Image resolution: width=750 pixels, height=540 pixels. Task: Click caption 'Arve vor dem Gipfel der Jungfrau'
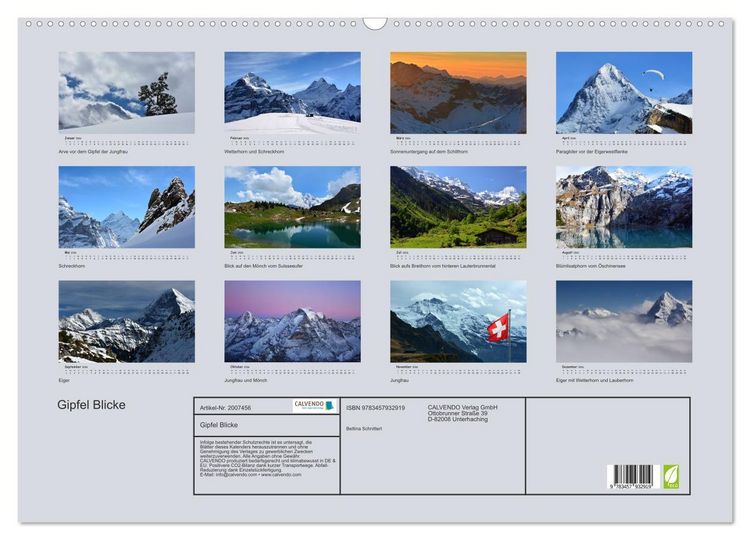(93, 152)
